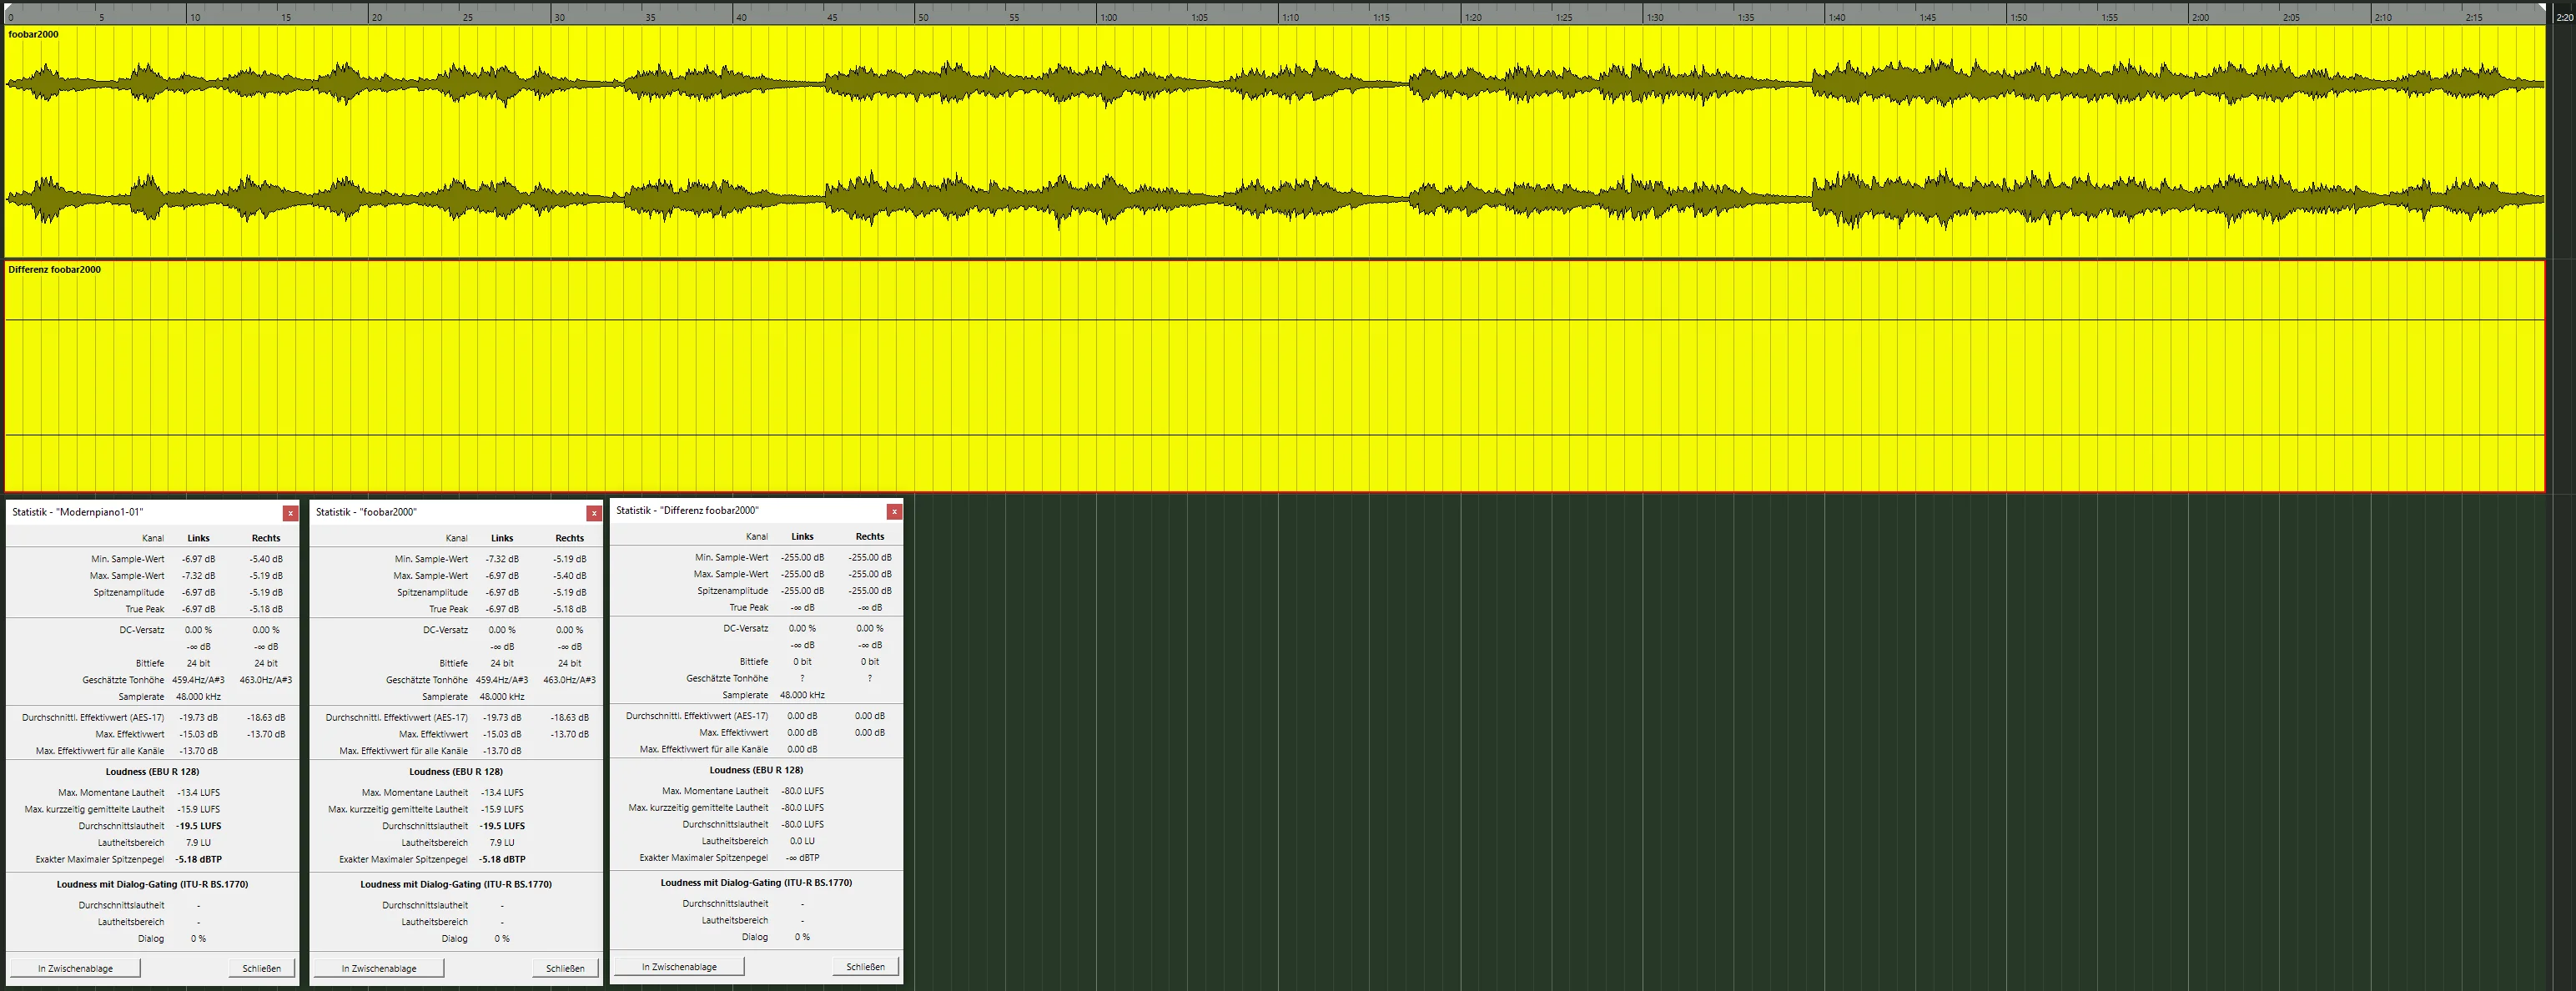Click In Zwischenablage in foobar2000 statistics window

click(x=379, y=968)
